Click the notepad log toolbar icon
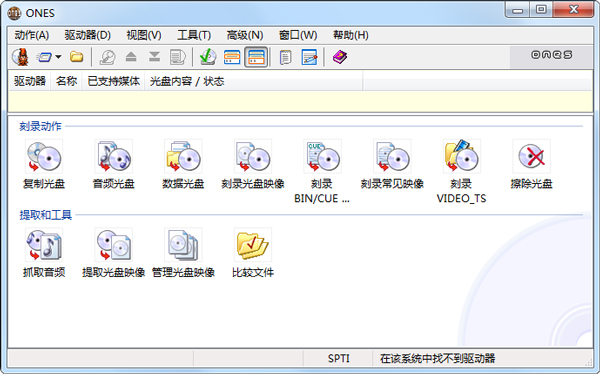This screenshot has height=374, width=600. pyautogui.click(x=285, y=57)
